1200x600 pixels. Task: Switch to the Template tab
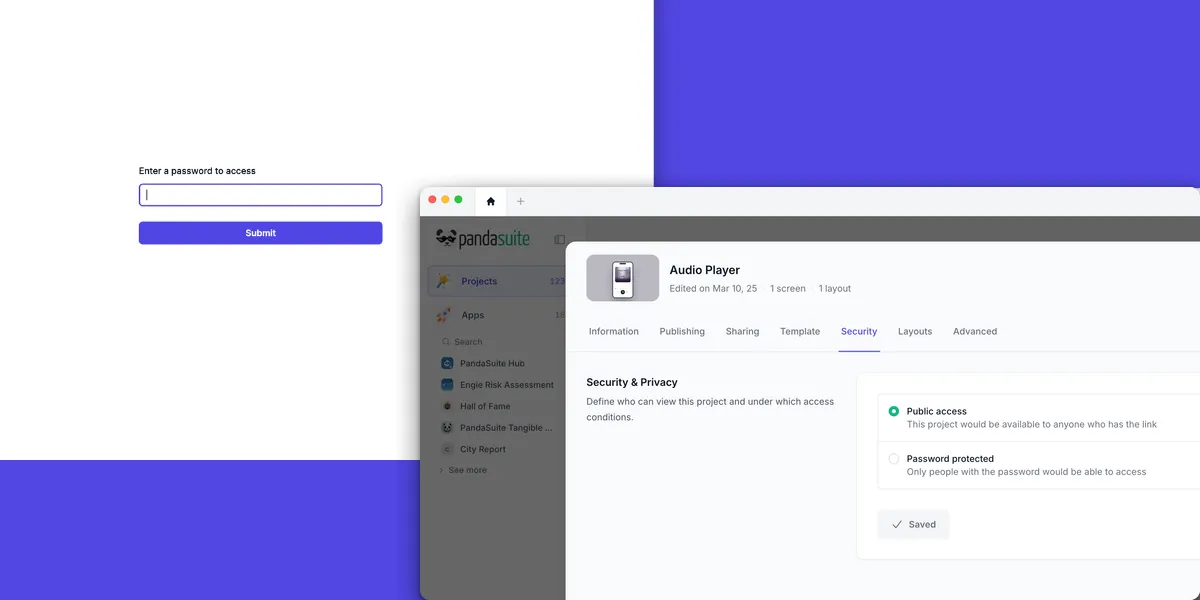(x=800, y=332)
